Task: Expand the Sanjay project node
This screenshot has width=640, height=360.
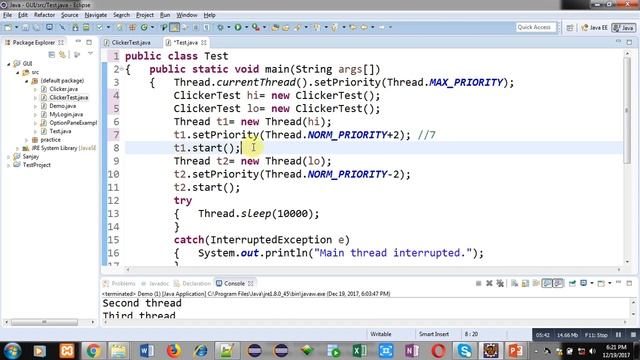Action: [9, 157]
